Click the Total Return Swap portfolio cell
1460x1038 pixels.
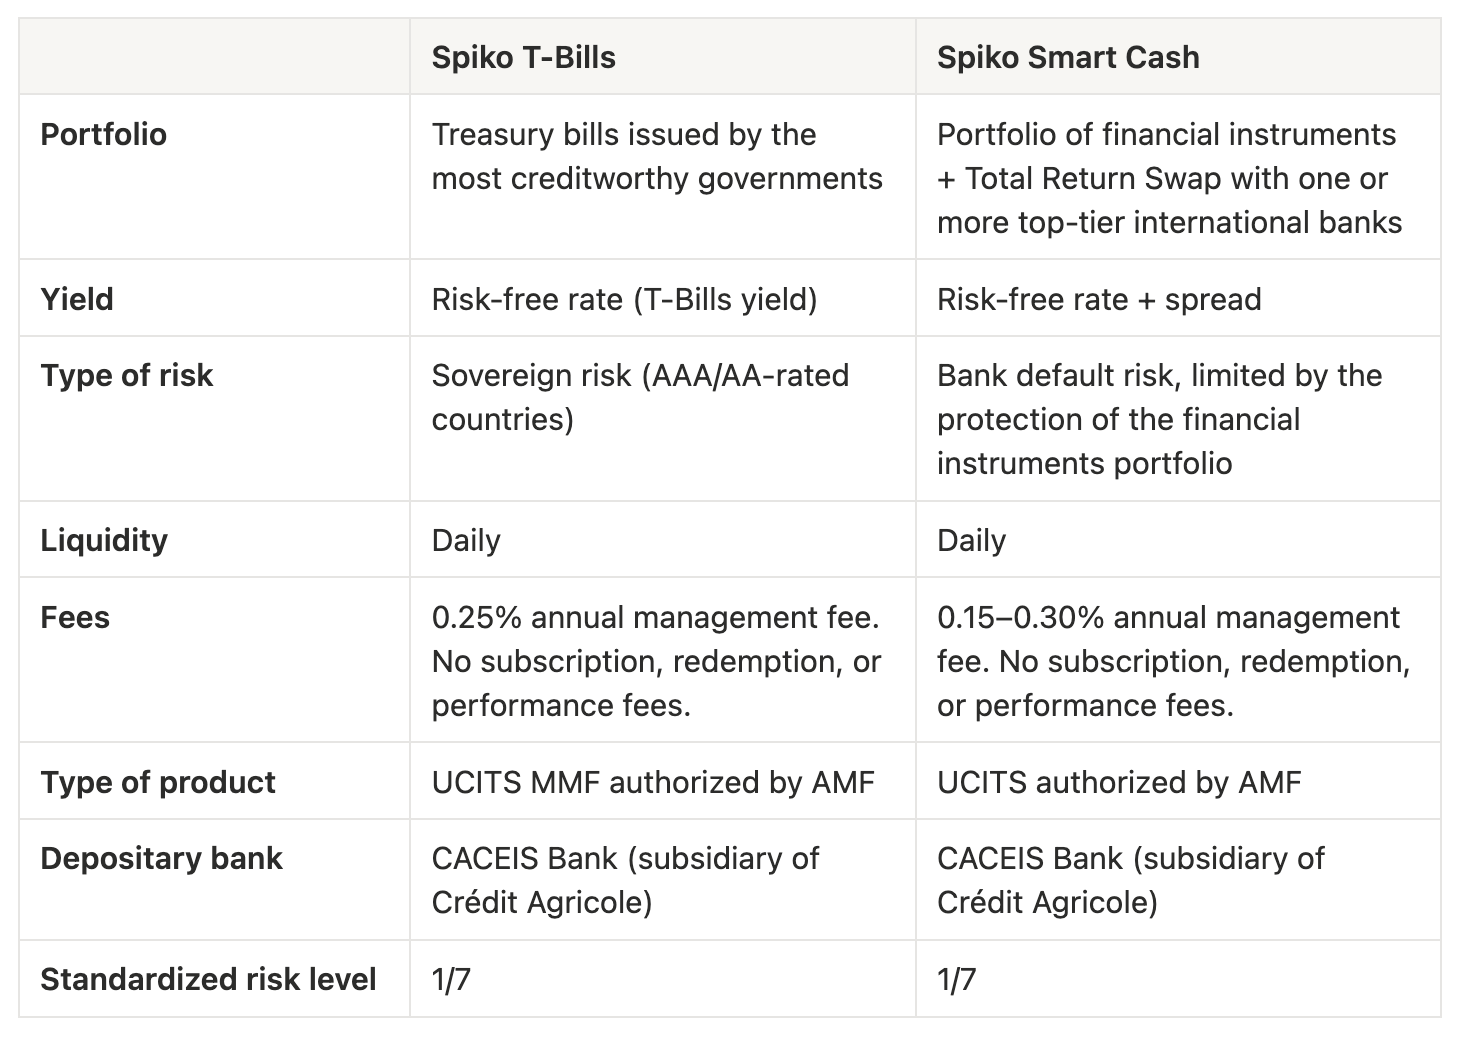point(1169,178)
